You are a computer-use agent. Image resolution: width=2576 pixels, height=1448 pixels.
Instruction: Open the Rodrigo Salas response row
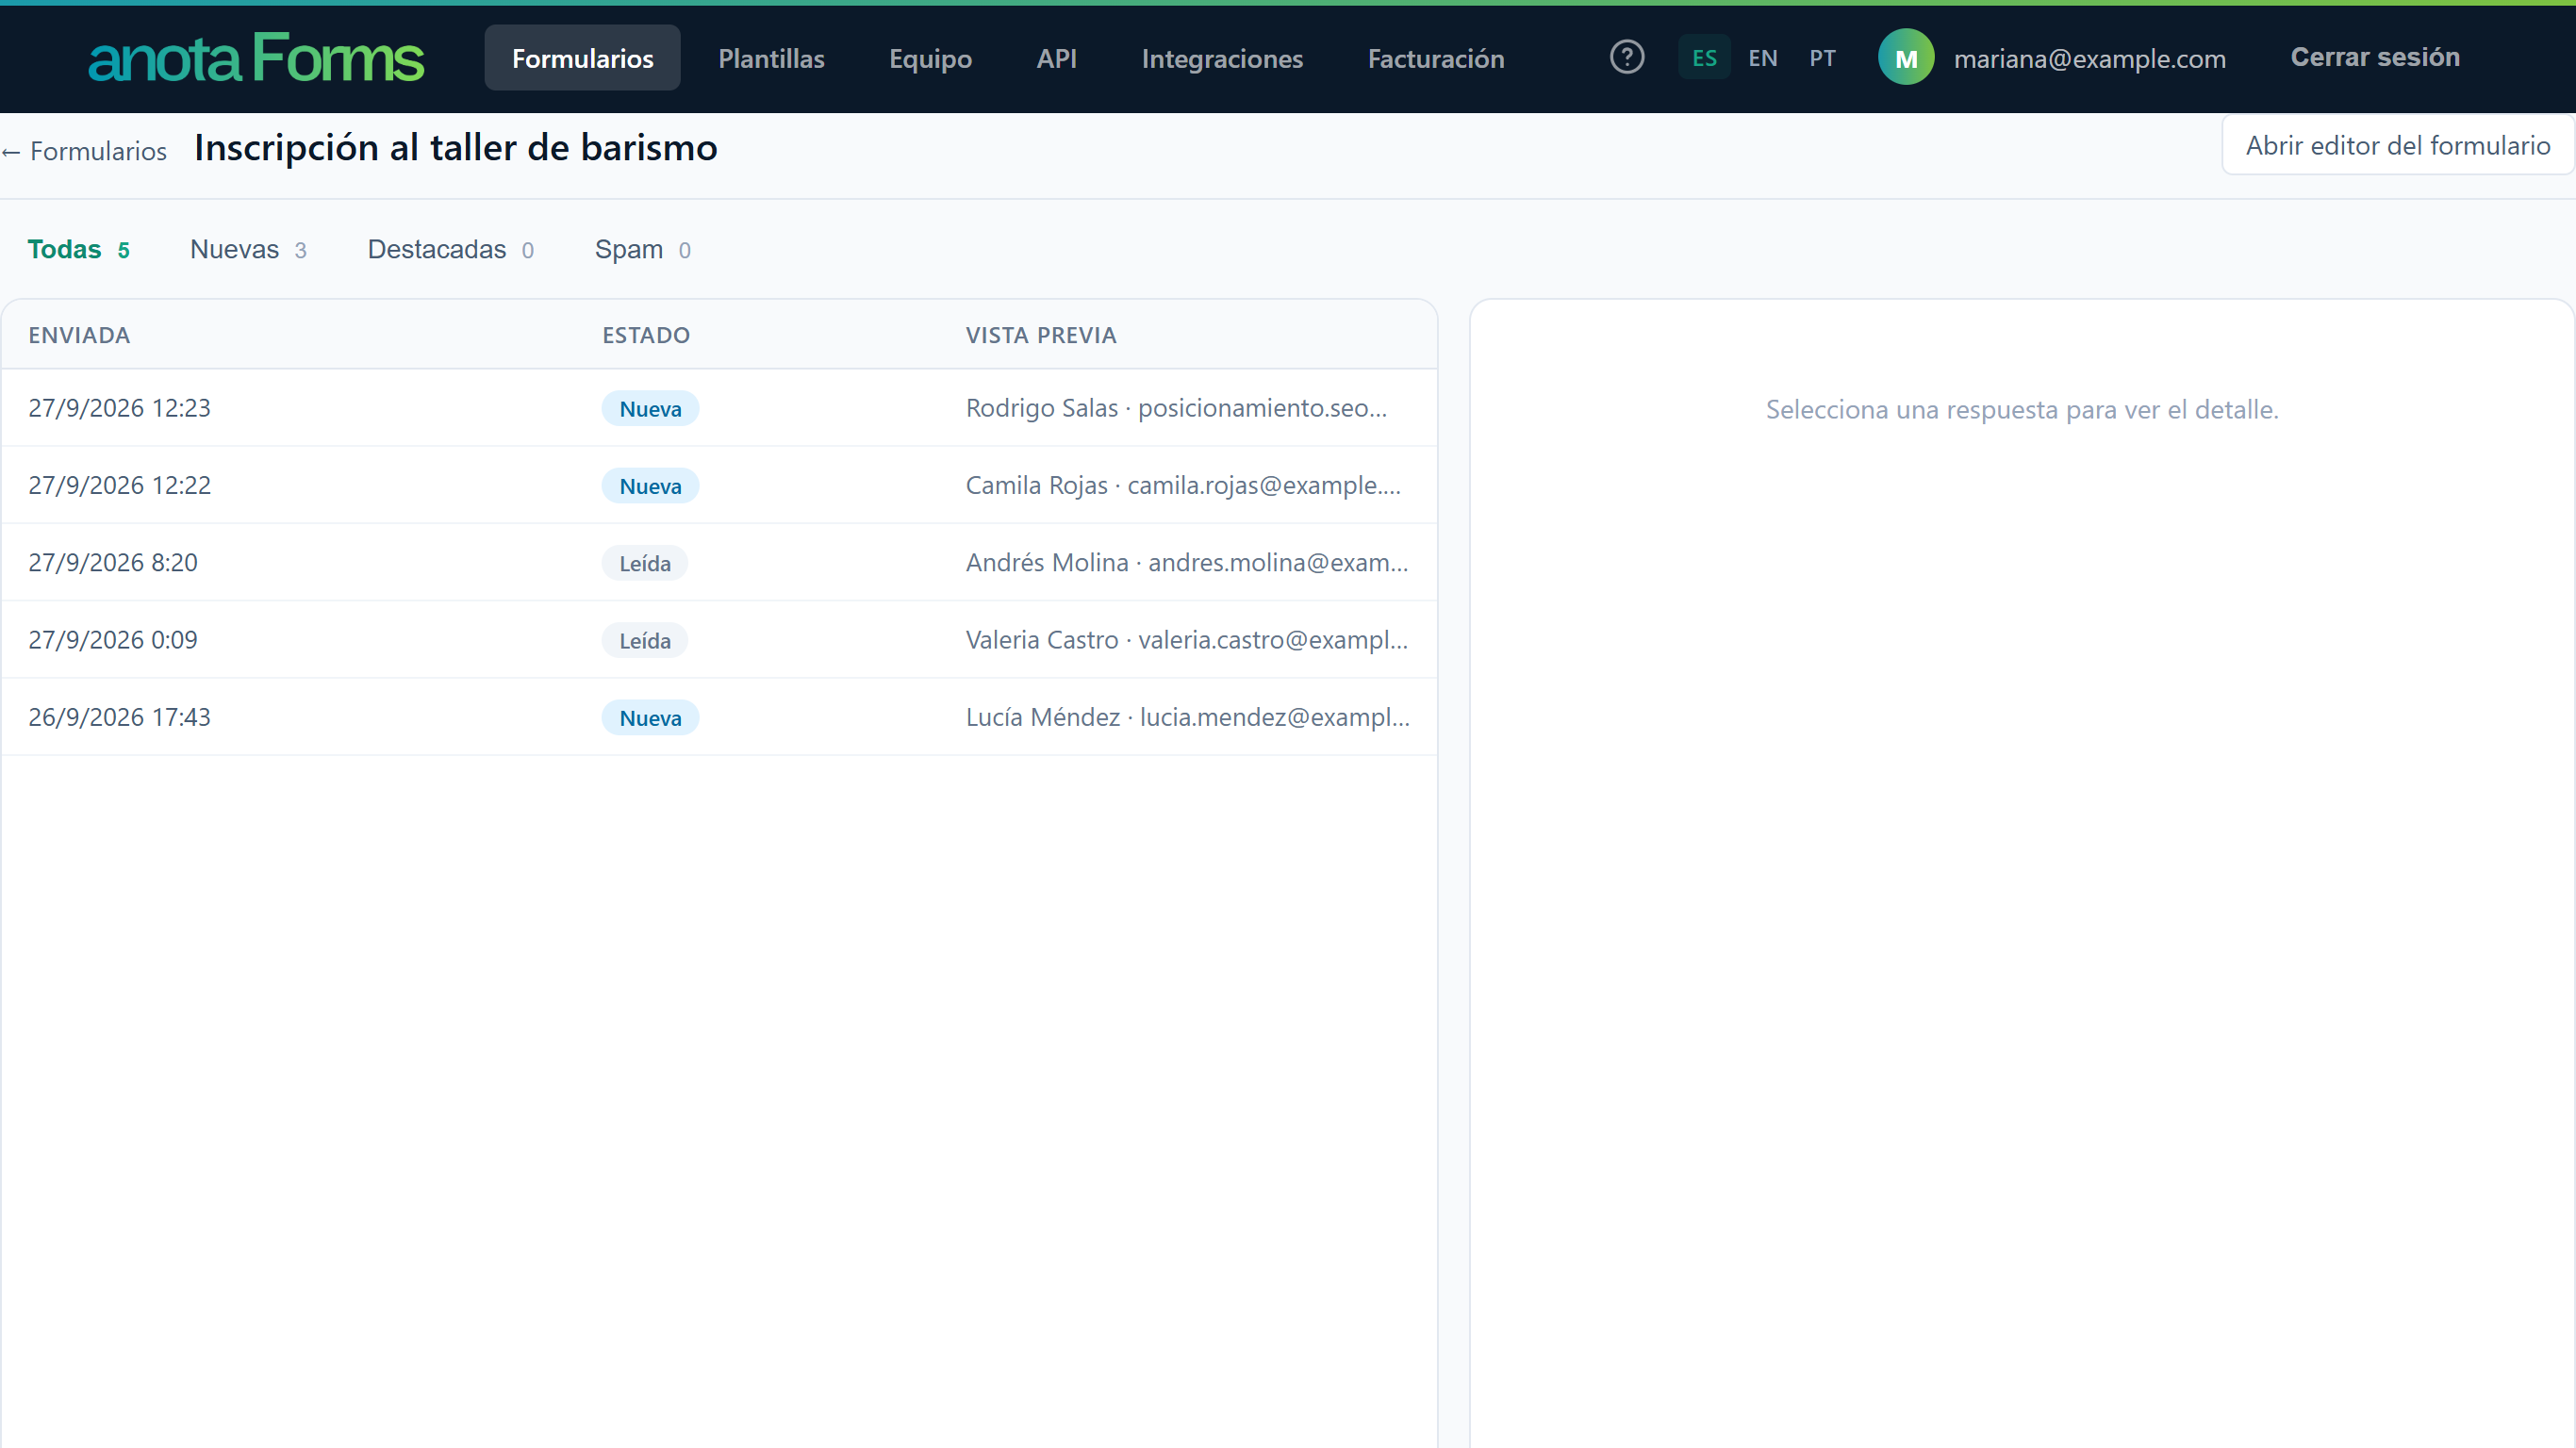[719, 408]
